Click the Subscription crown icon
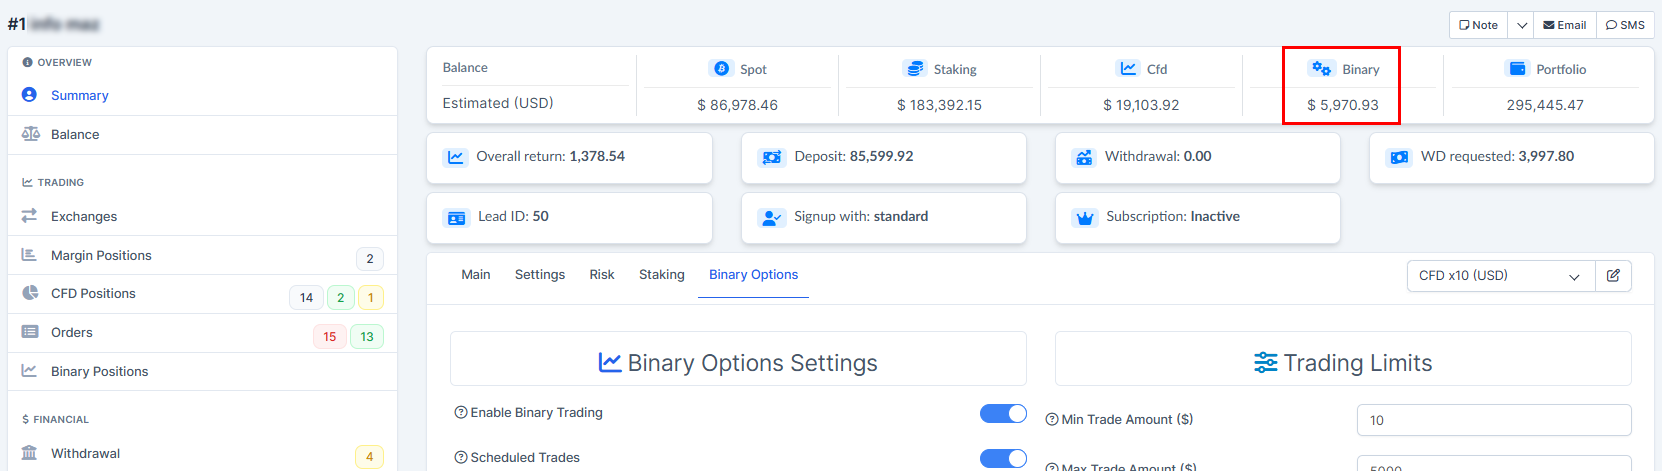Image resolution: width=1662 pixels, height=471 pixels. coord(1085,218)
